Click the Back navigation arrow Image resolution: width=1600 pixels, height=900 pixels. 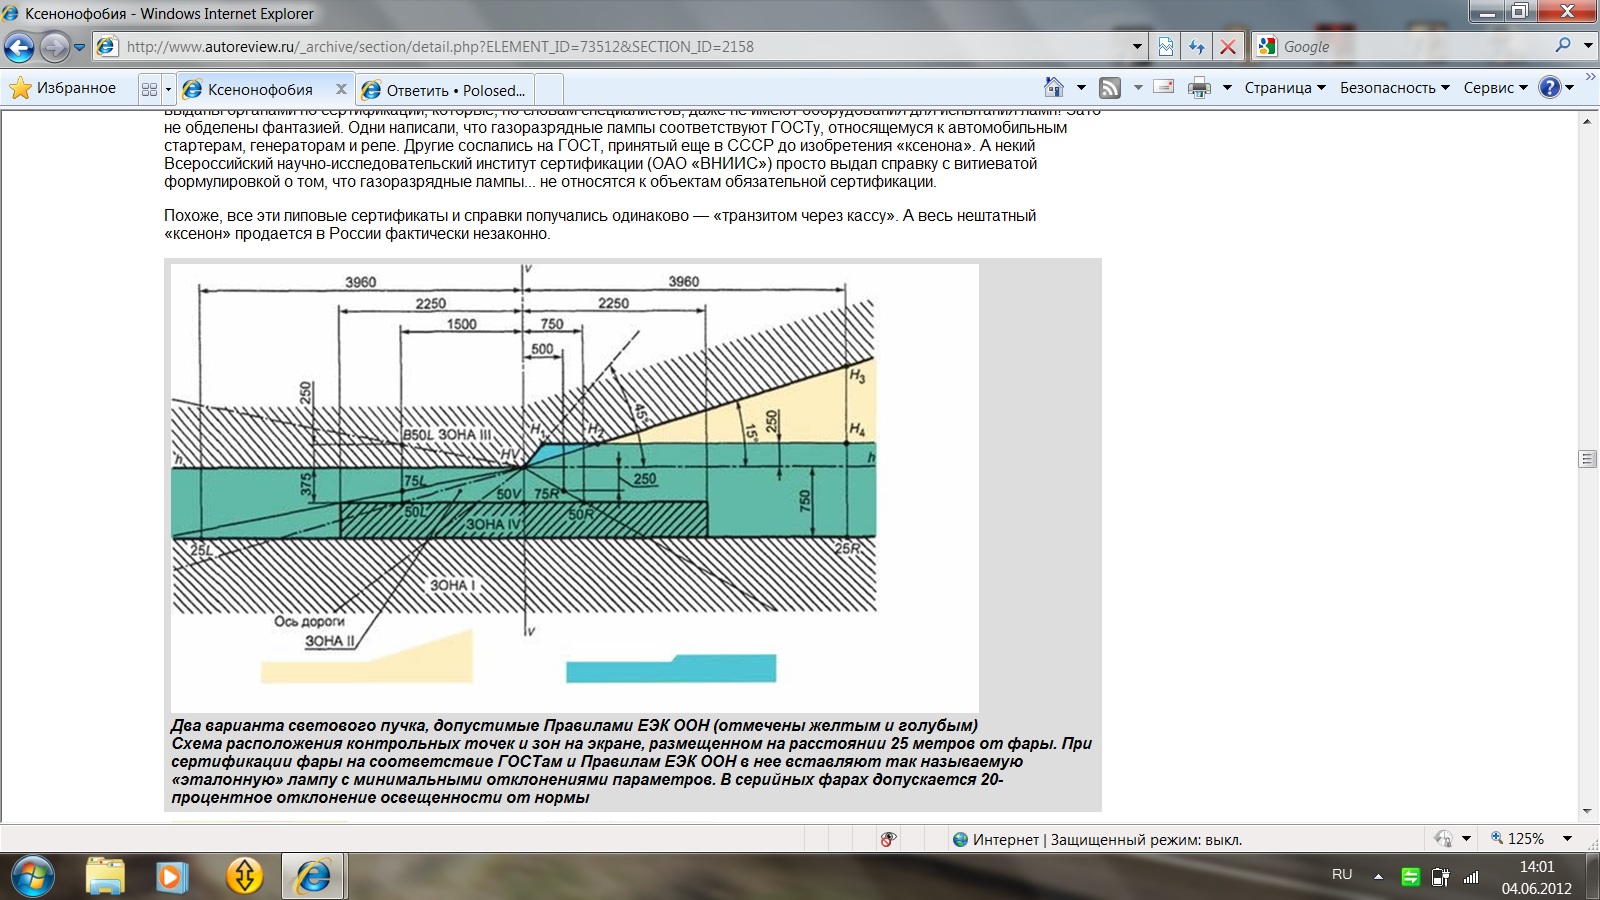pyautogui.click(x=19, y=47)
